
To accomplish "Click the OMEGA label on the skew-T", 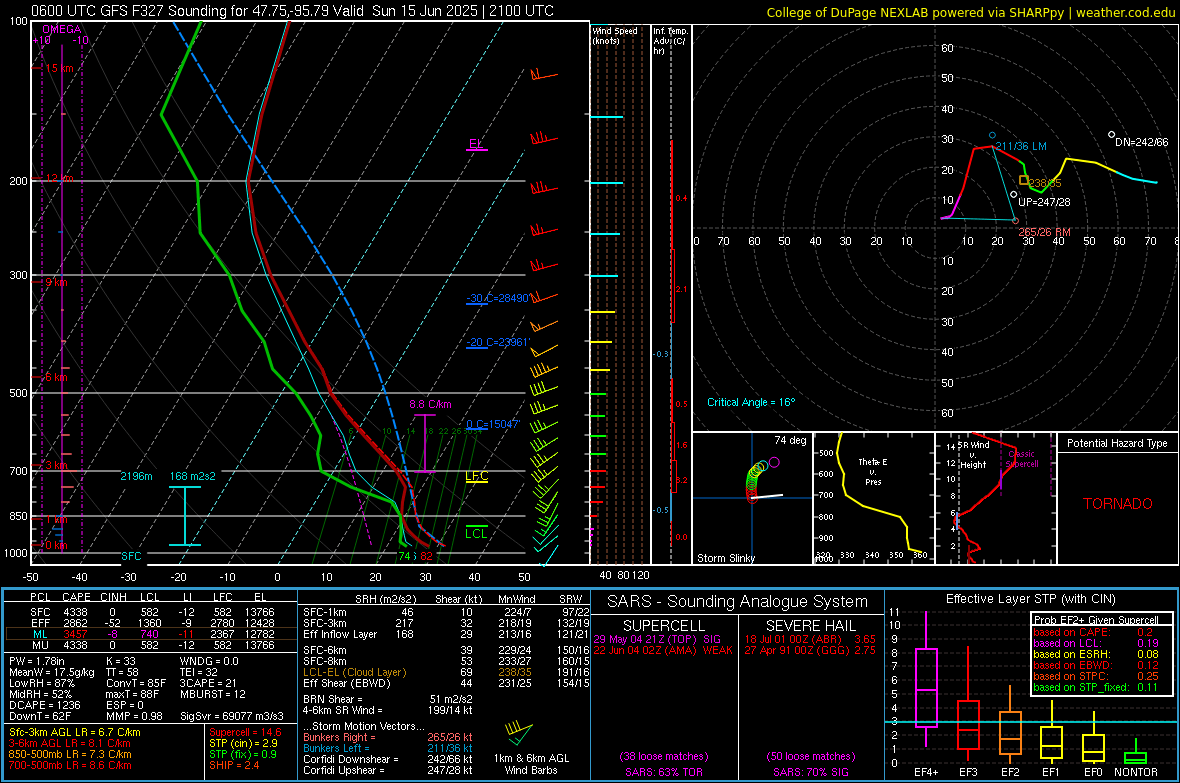I will coord(62,29).
